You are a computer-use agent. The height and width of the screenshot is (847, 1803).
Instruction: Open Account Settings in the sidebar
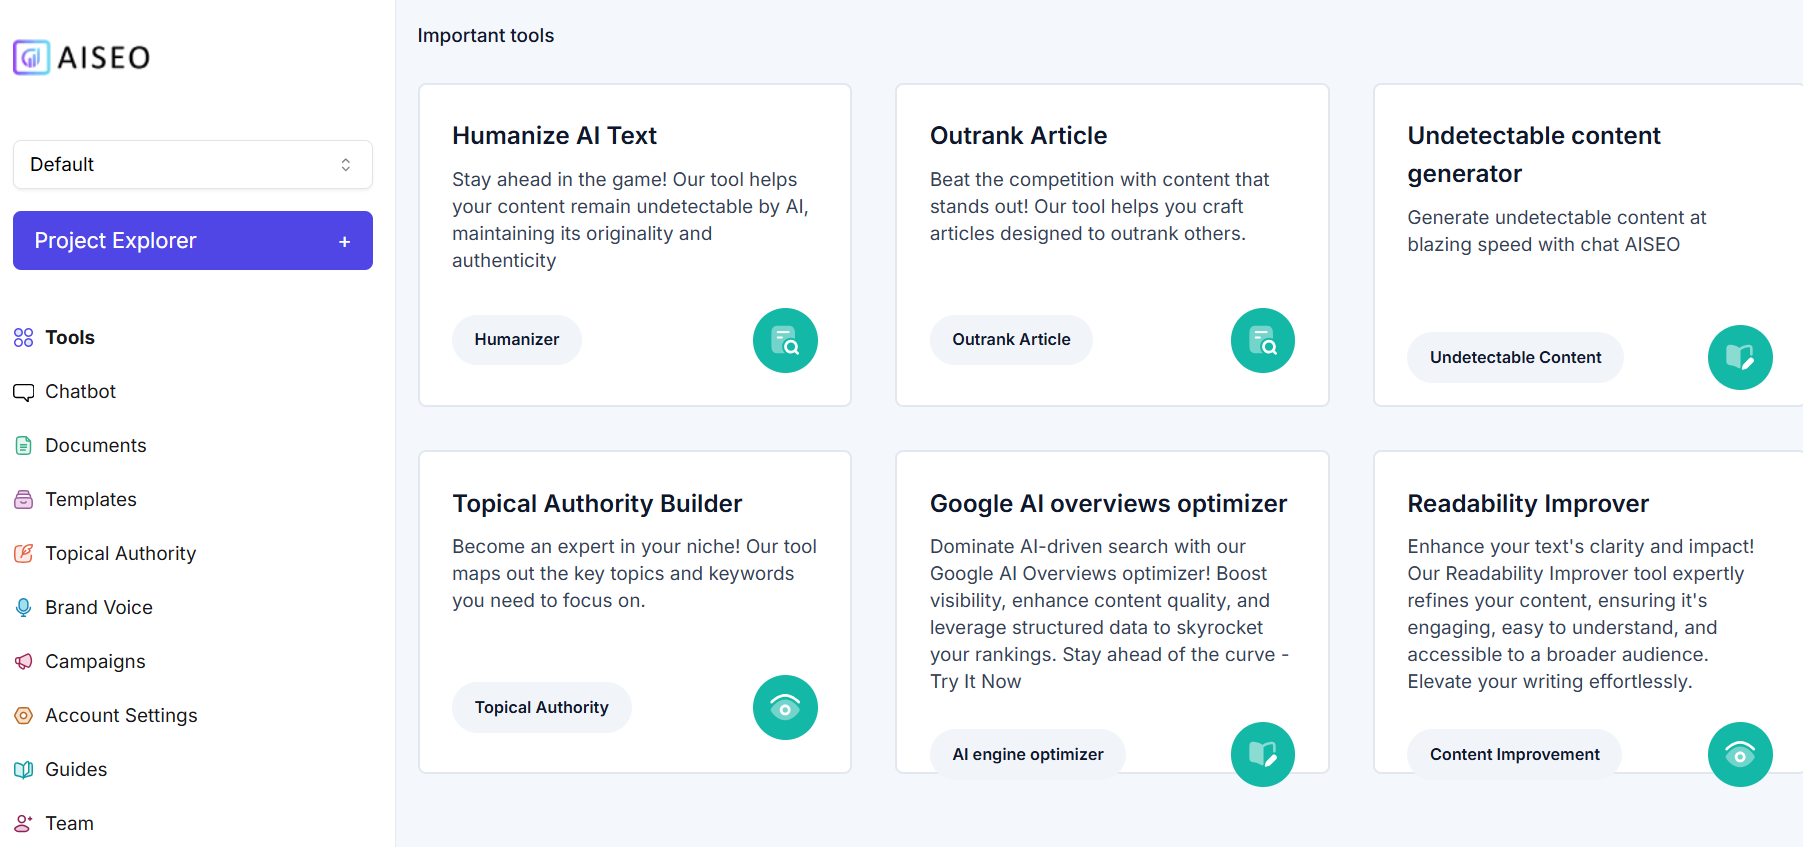(x=121, y=715)
